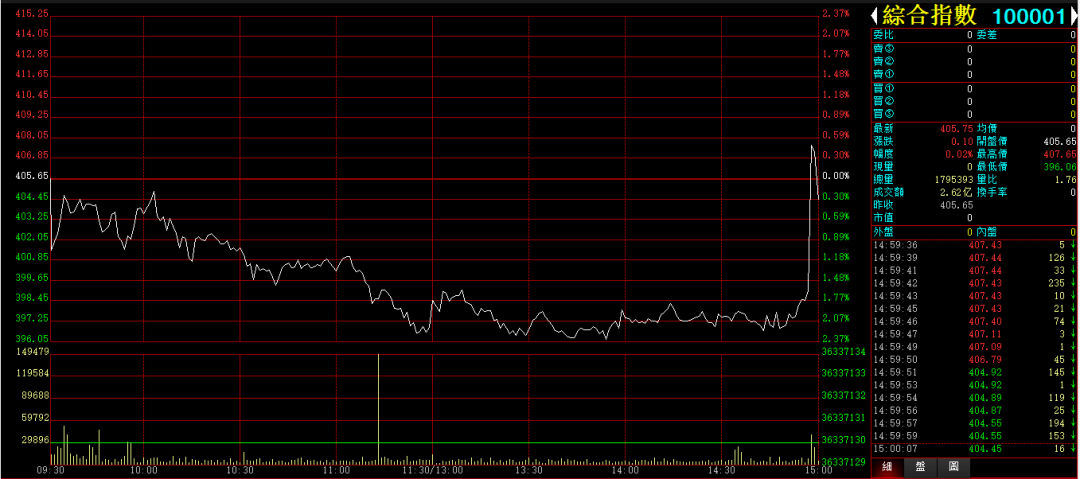This screenshot has height=479, width=1080.
Task: Select the closing price spike peak
Action: 812,146
